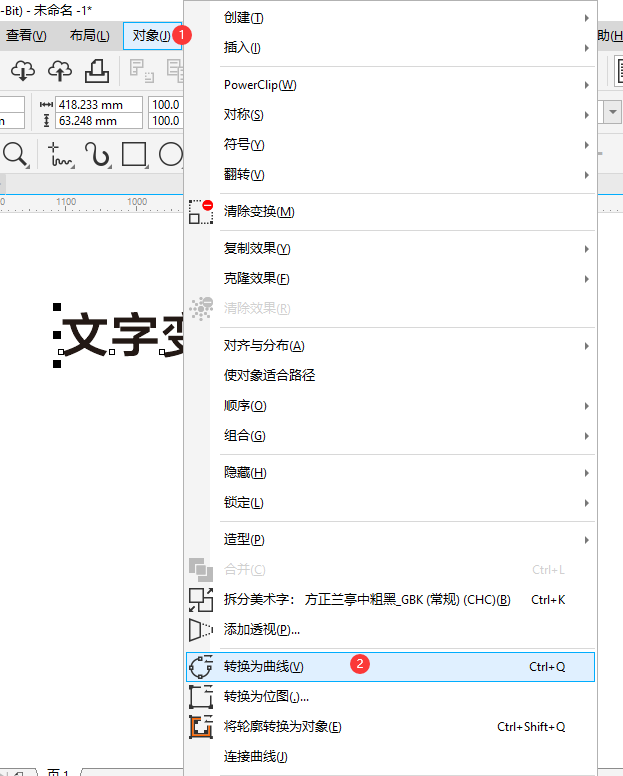The image size is (623, 776).
Task: Click the Convert to Bitmap icon
Action: tap(200, 697)
